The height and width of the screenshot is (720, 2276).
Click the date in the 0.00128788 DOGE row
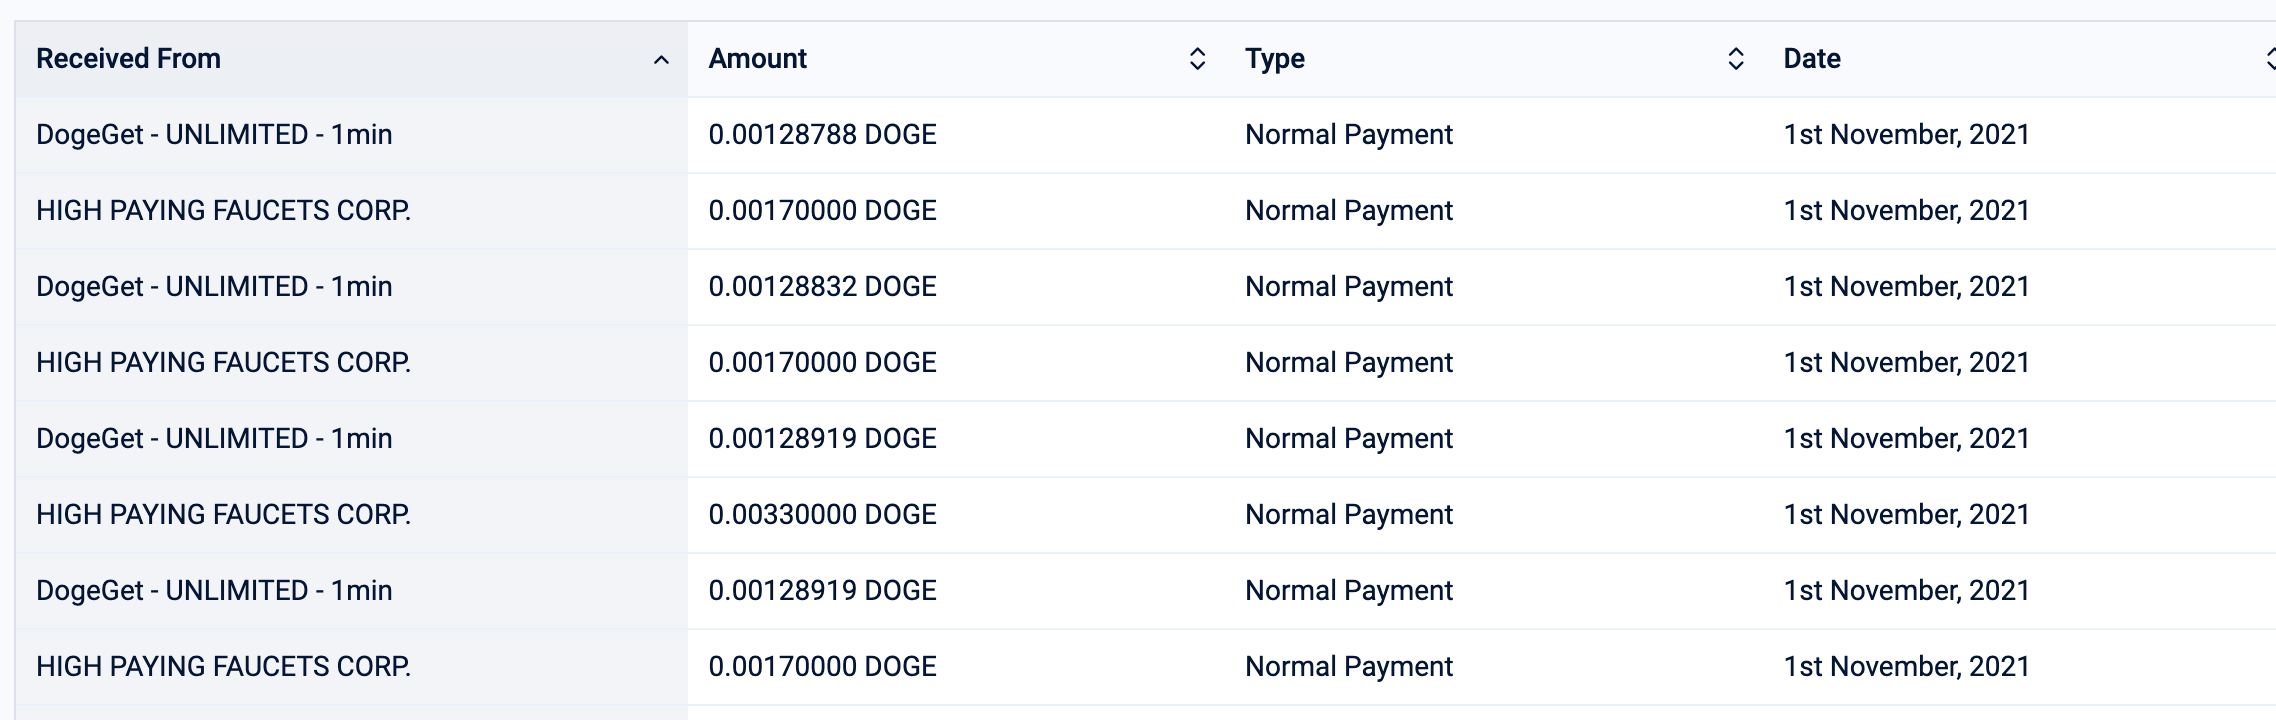[1906, 135]
